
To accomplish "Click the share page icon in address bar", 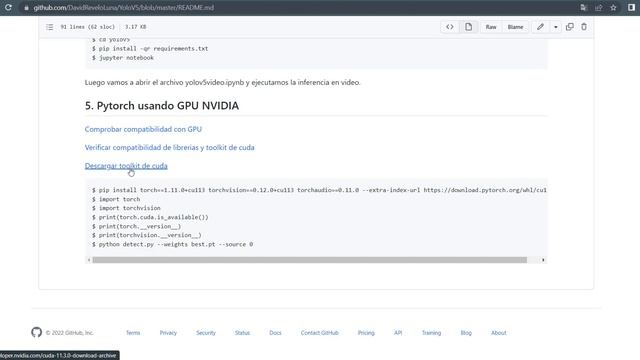I will 598,8.
